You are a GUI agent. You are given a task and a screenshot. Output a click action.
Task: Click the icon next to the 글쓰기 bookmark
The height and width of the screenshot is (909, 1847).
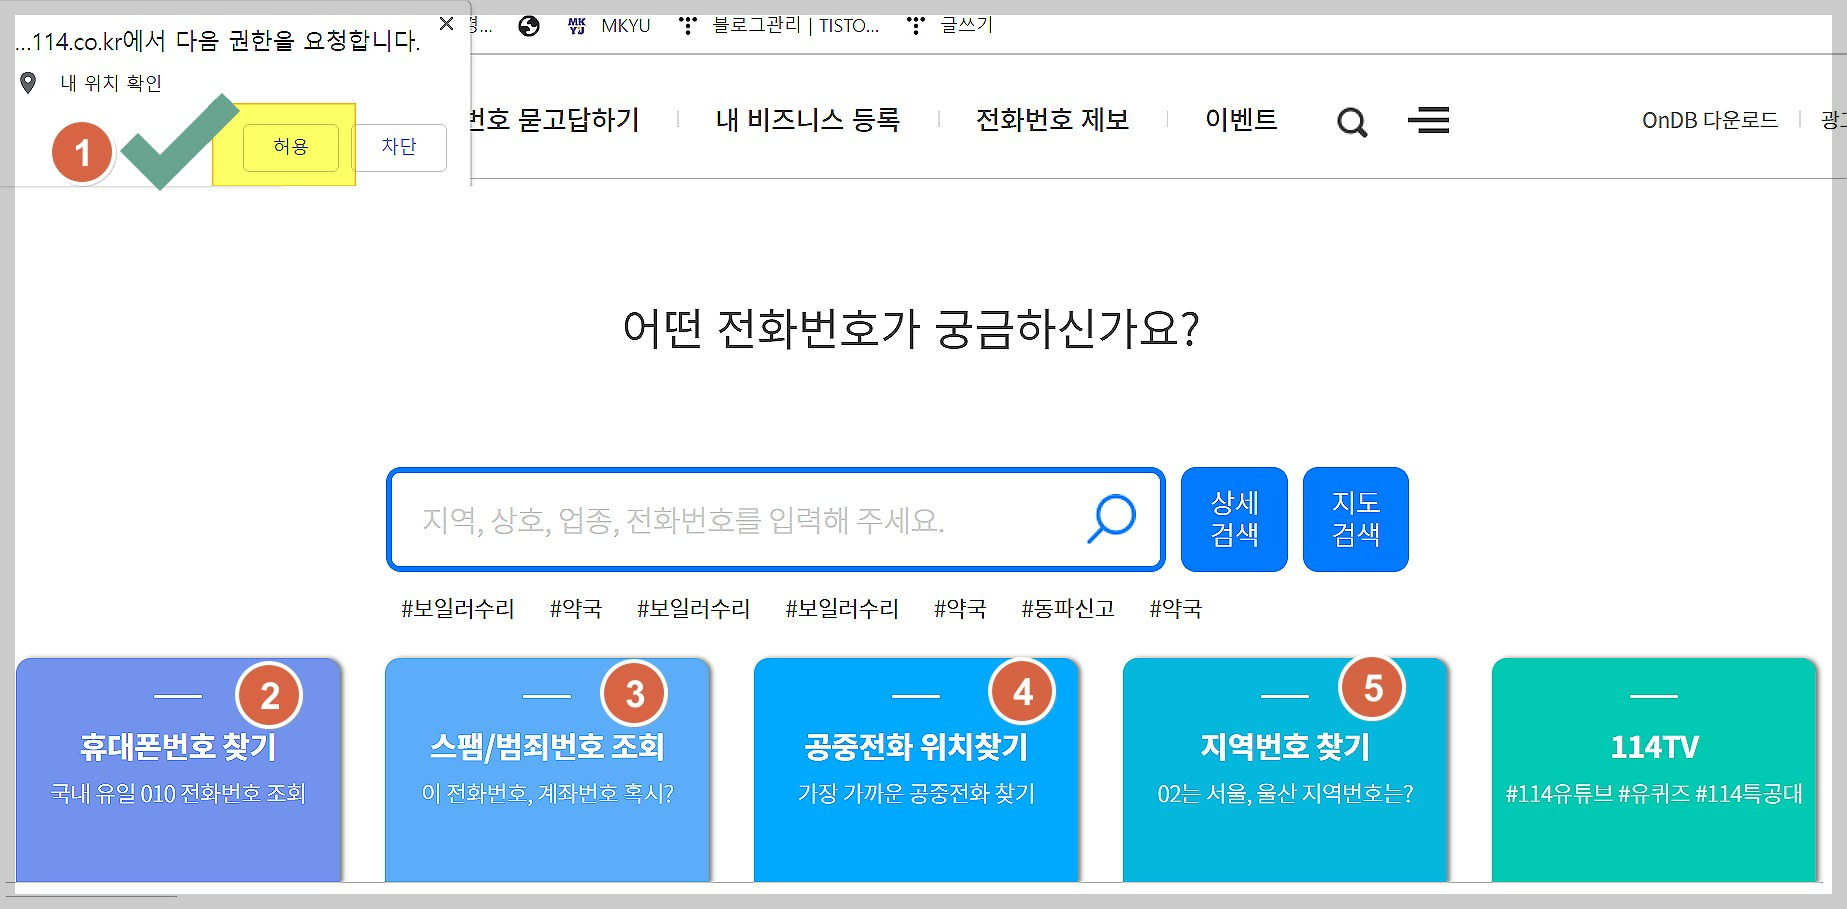916,25
